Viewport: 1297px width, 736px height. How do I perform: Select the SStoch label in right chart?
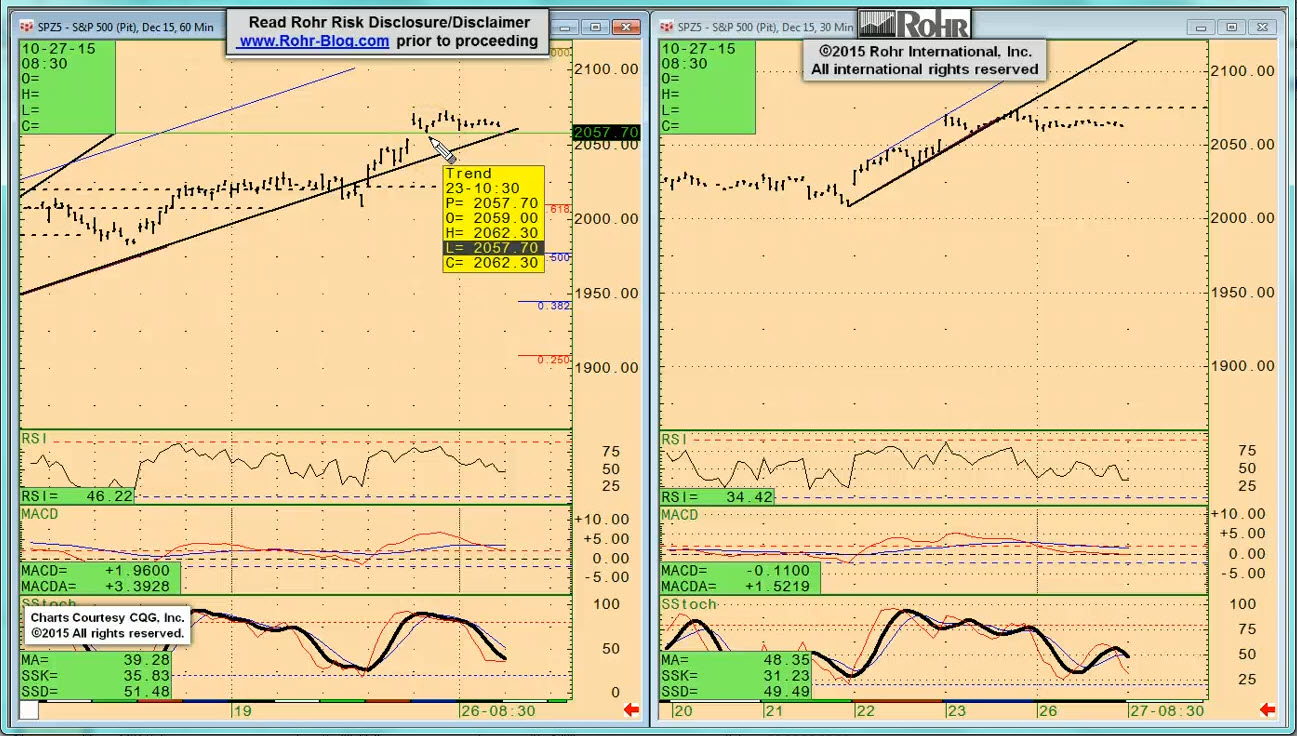tap(689, 605)
